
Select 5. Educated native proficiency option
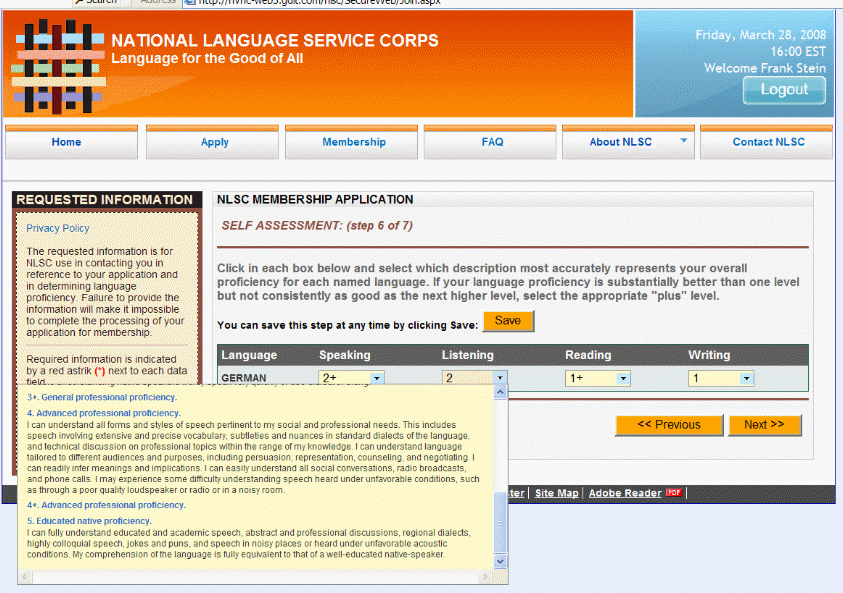(x=89, y=521)
